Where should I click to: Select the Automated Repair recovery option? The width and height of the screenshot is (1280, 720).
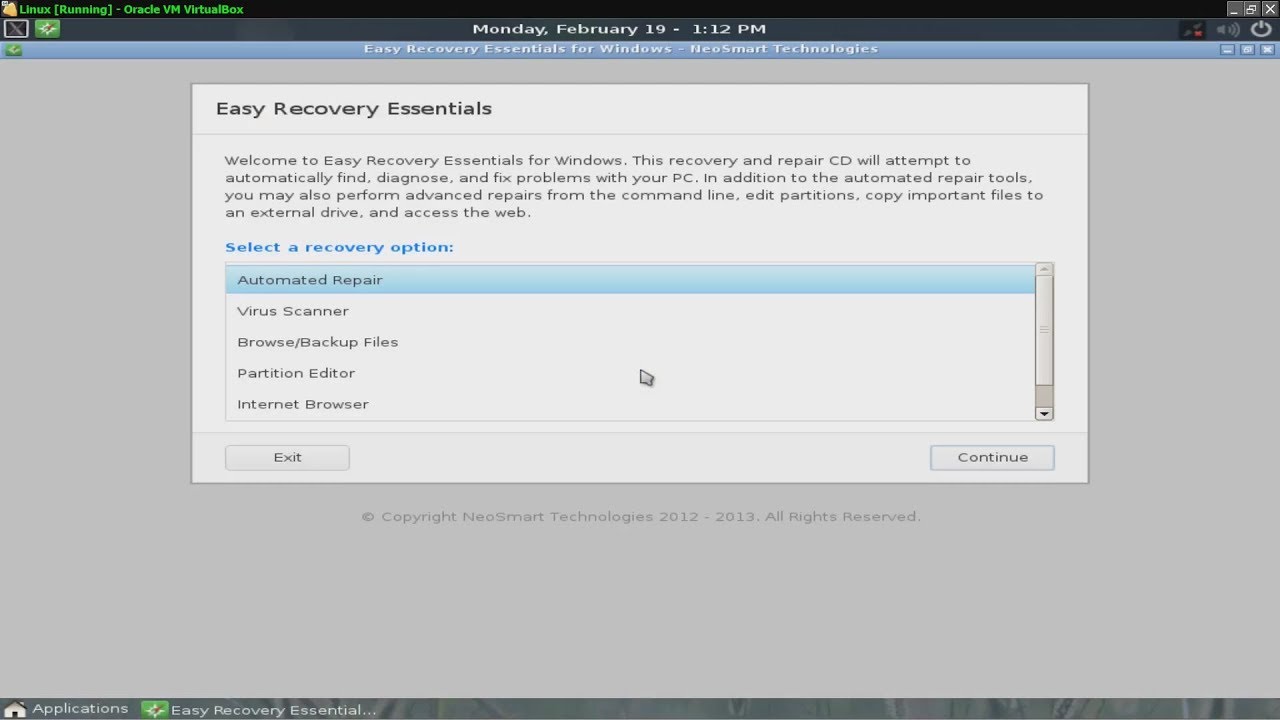630,280
